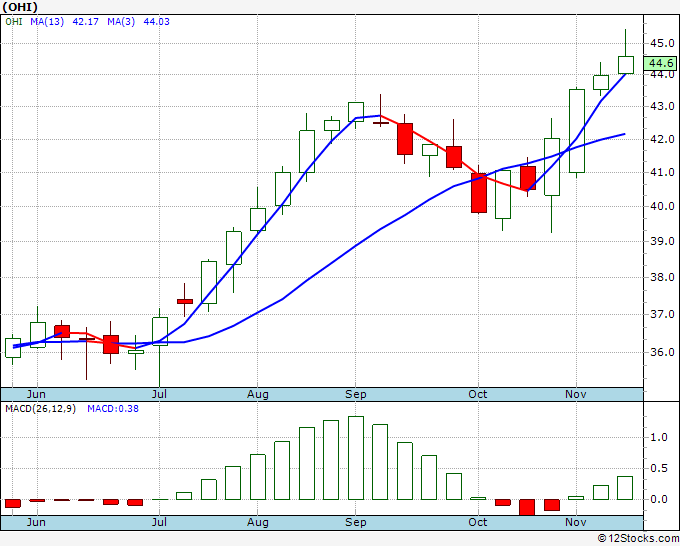Click the 37.0 price axis label
This screenshot has width=680, height=546.
click(662, 314)
